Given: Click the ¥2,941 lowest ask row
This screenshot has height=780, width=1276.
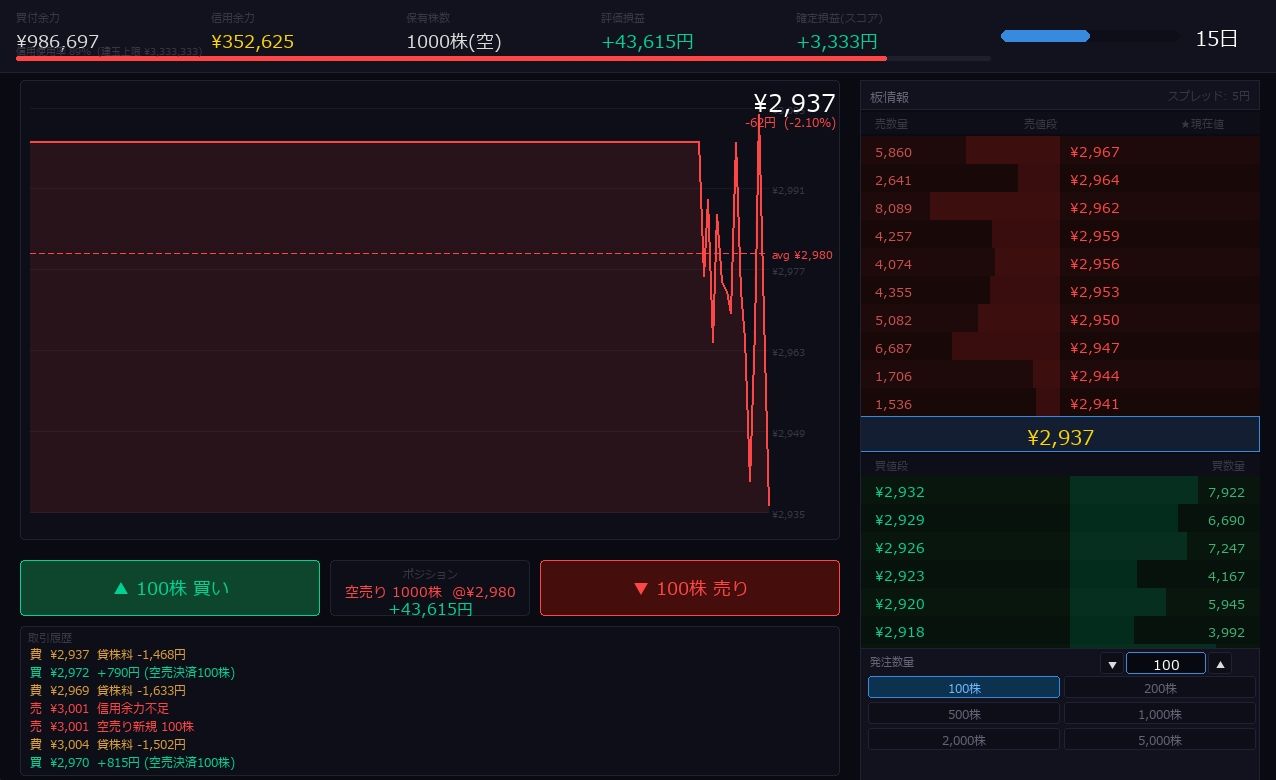Looking at the screenshot, I should tap(1060, 404).
